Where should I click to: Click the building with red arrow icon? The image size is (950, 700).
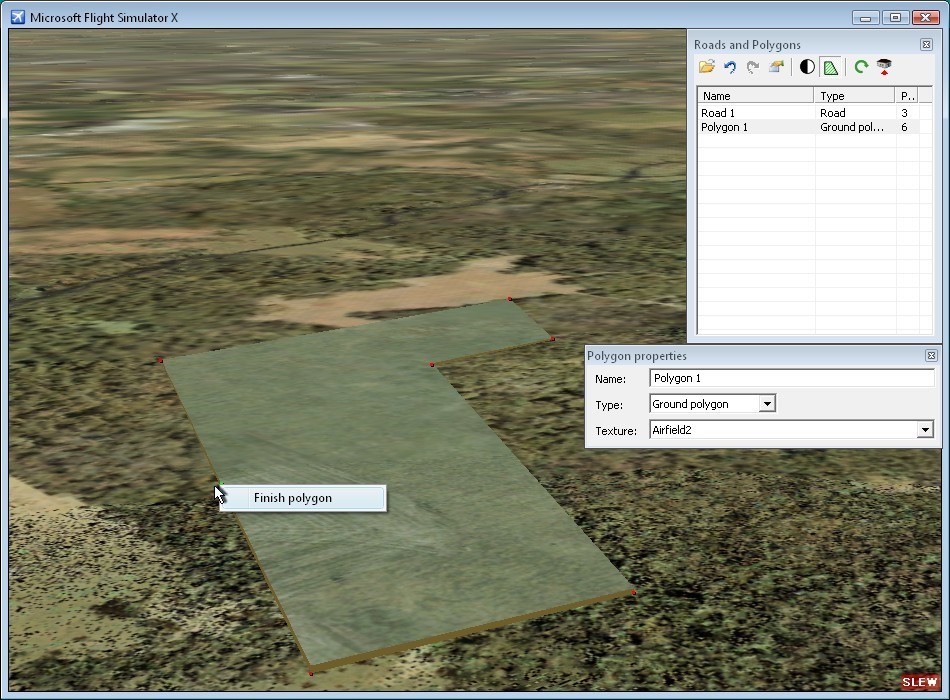point(884,67)
